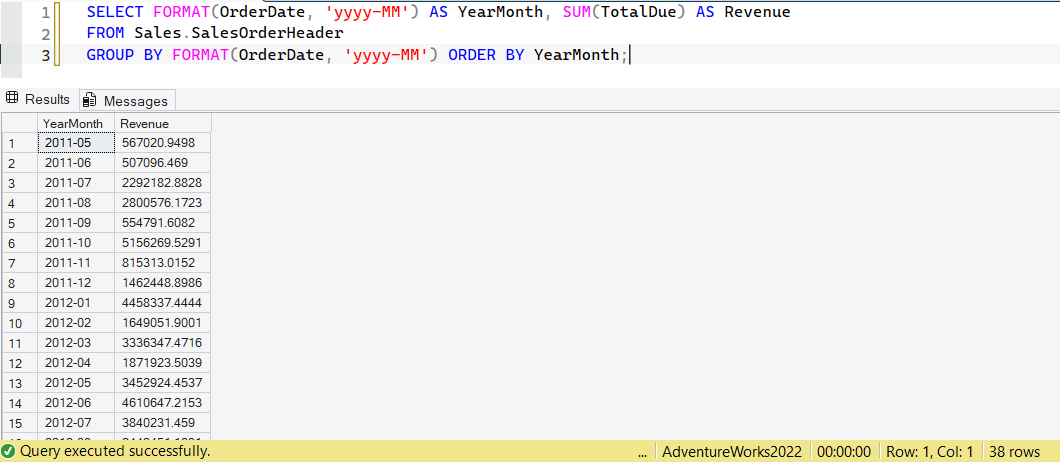Click the AdventureWorks2022 database status entry
This screenshot has height=462, width=1060.
tap(732, 451)
